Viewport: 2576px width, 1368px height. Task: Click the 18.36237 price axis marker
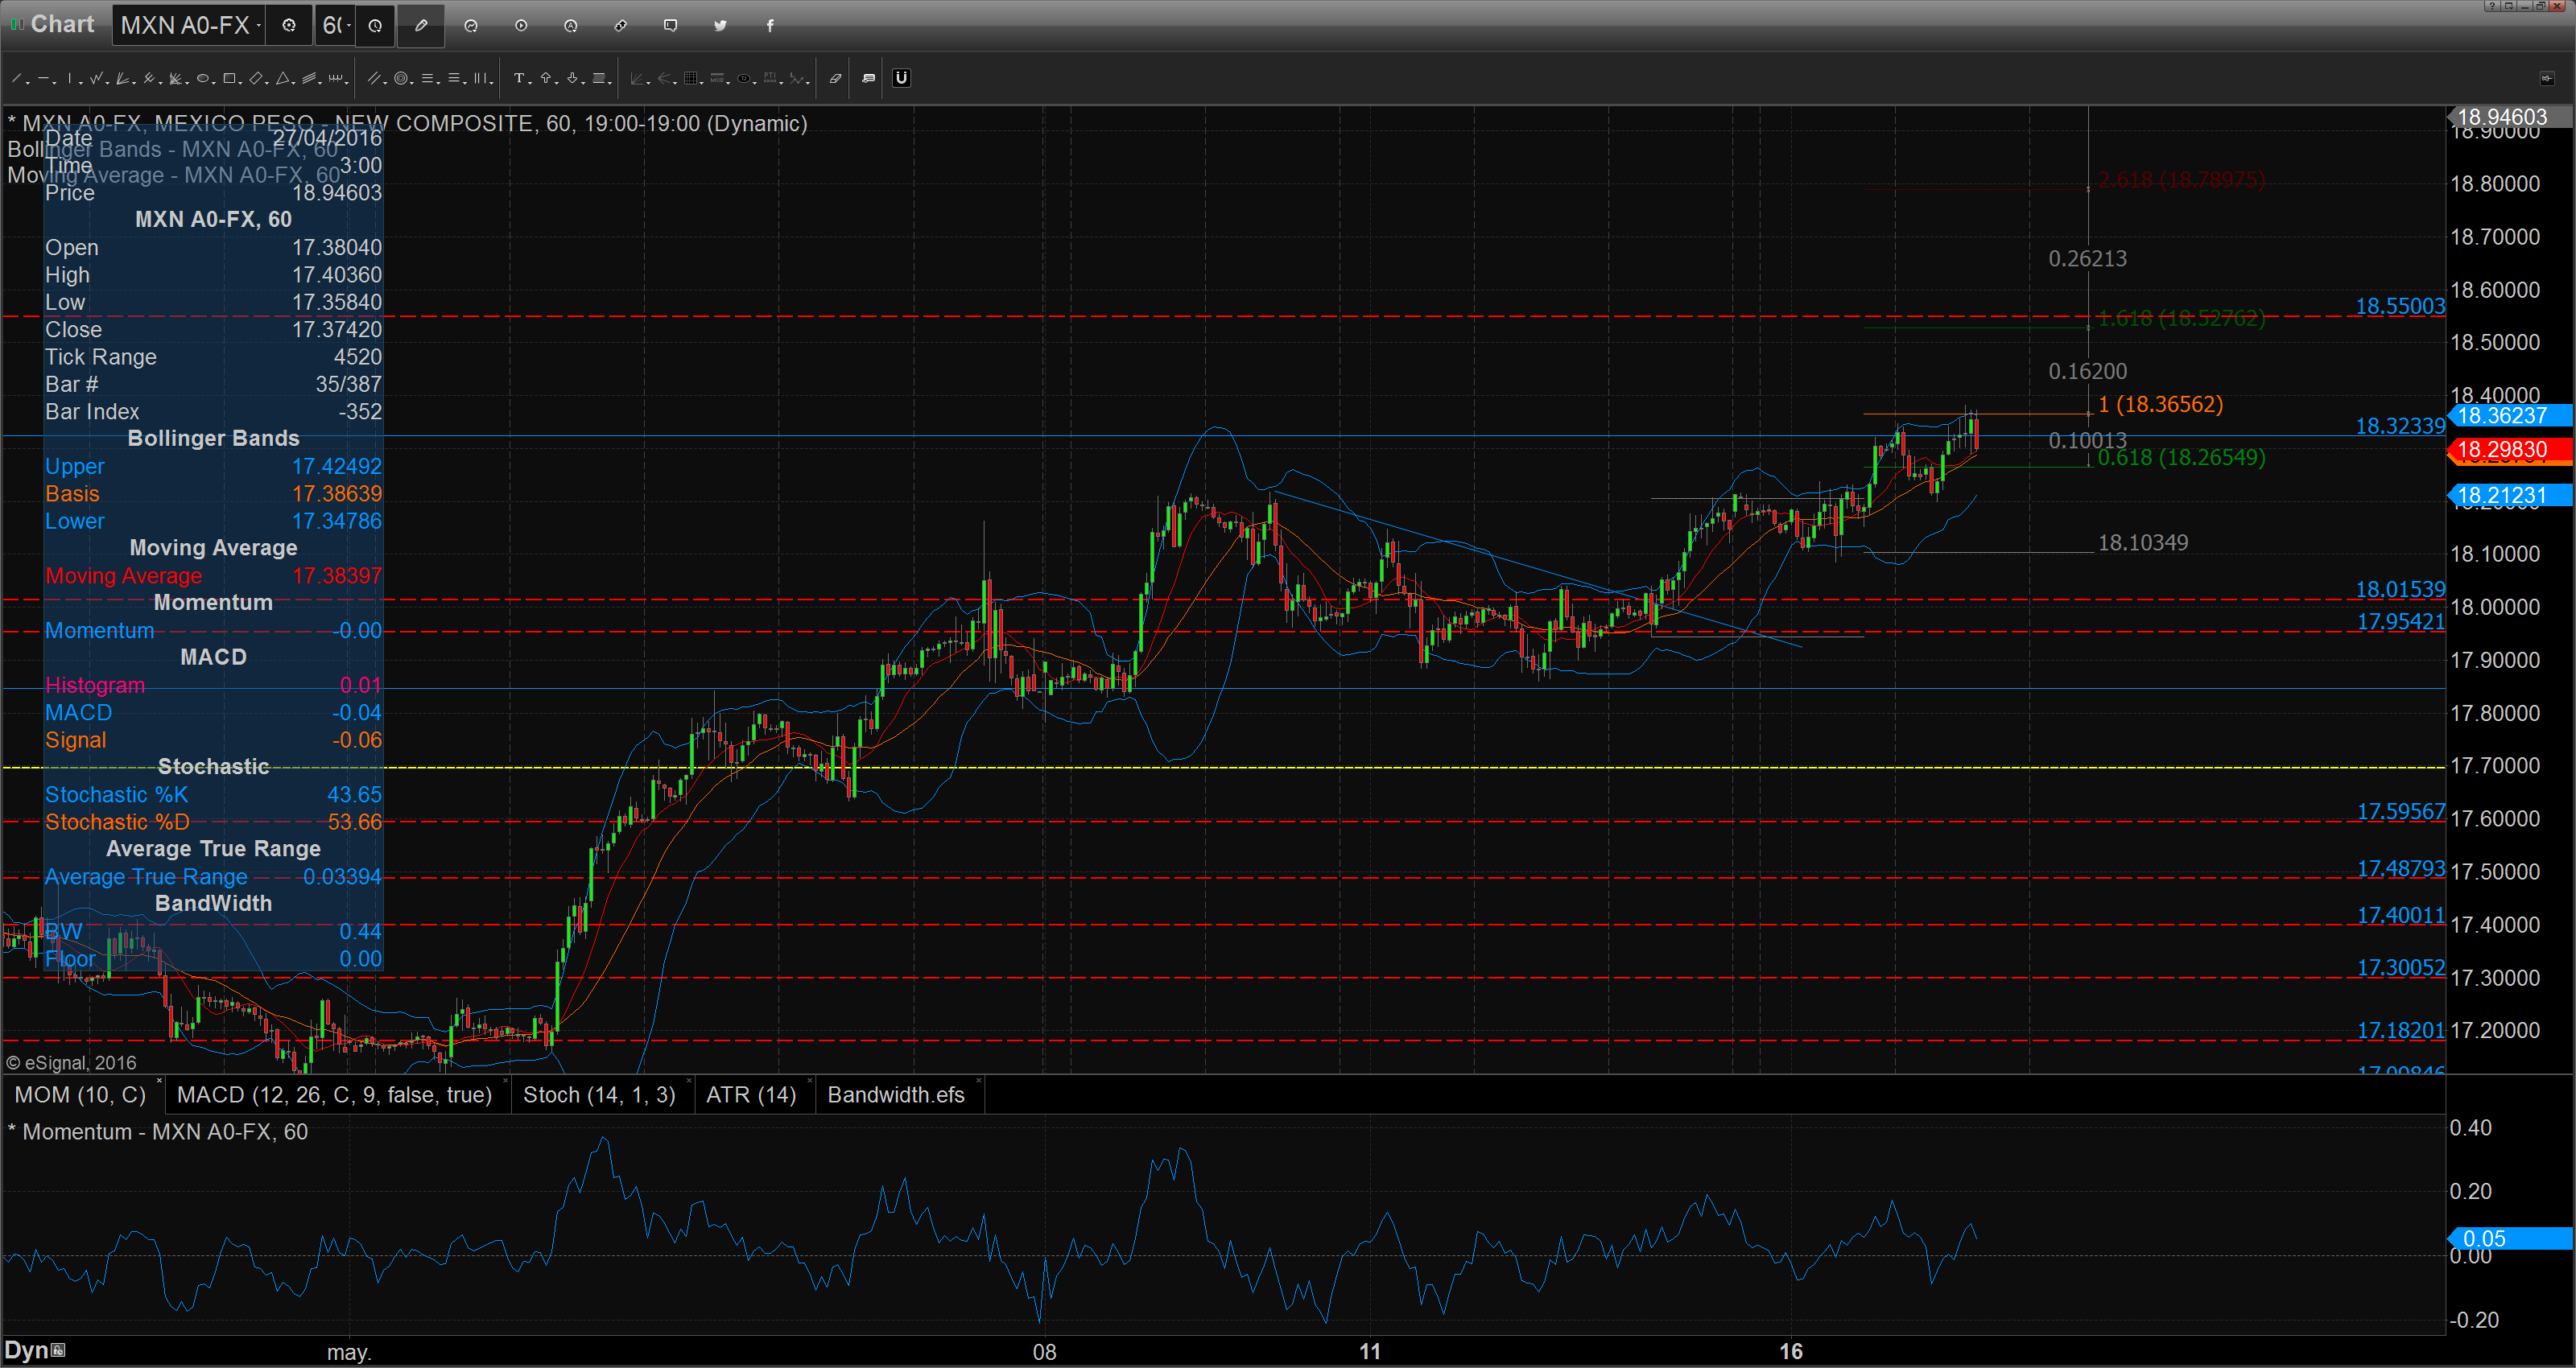coord(2510,416)
